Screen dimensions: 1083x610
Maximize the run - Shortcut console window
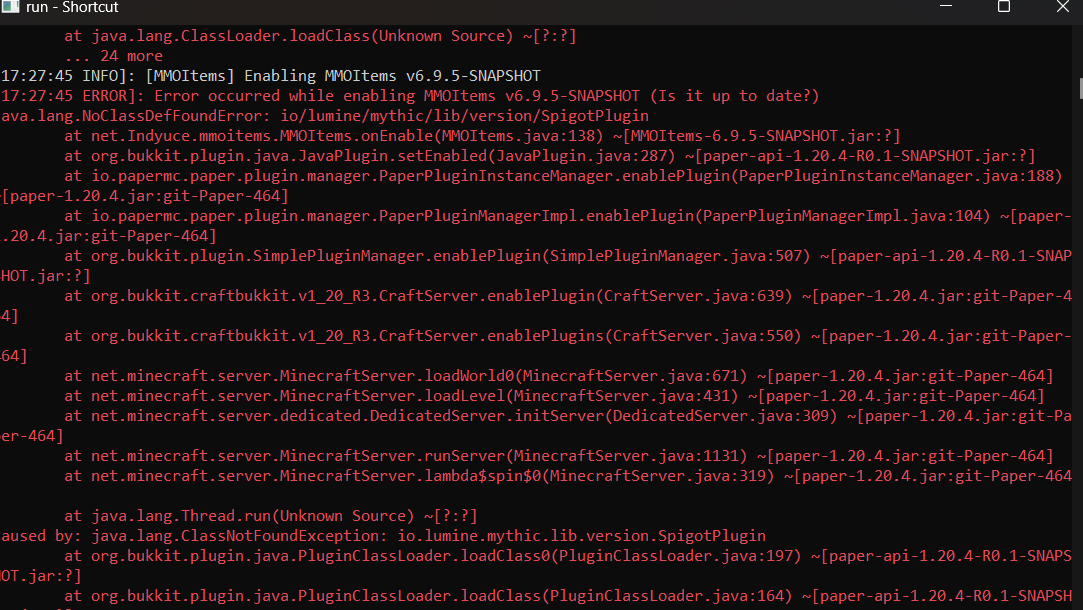(x=1004, y=7)
